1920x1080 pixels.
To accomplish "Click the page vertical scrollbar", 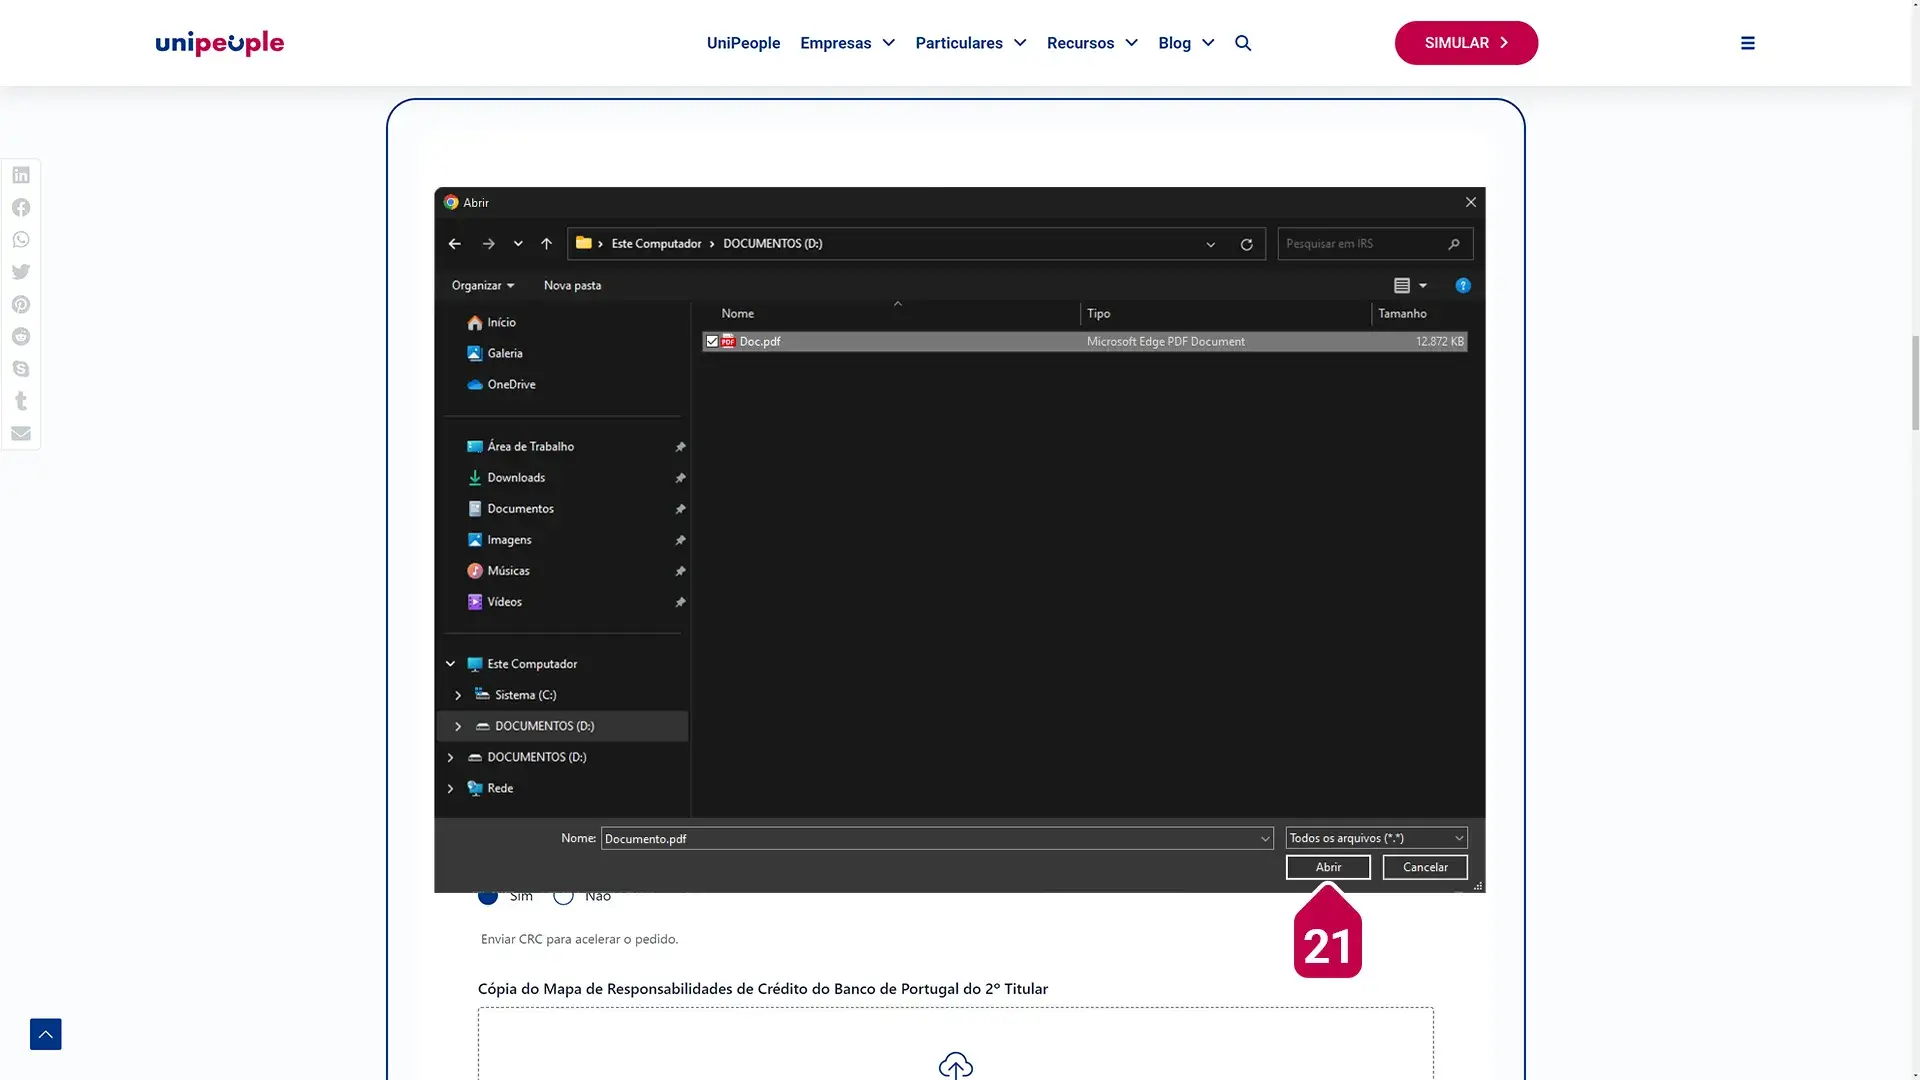I will [x=1914, y=382].
